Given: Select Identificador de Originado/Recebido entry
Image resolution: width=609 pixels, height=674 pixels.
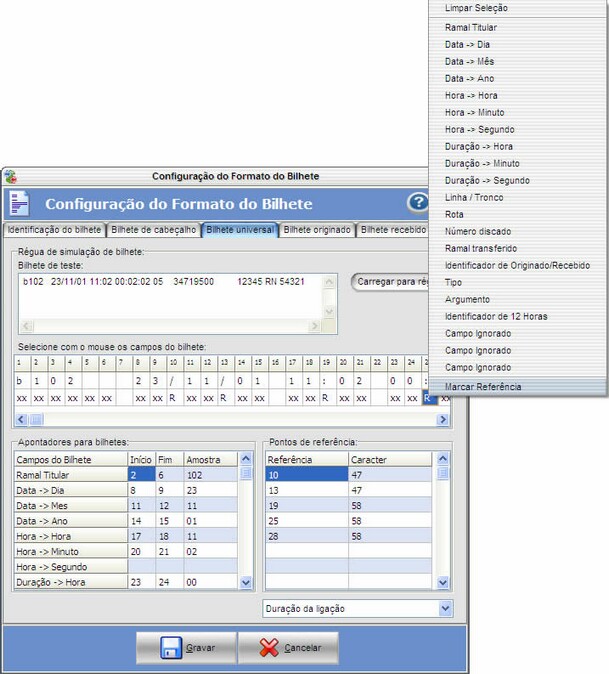Looking at the screenshot, I should (x=517, y=265).
